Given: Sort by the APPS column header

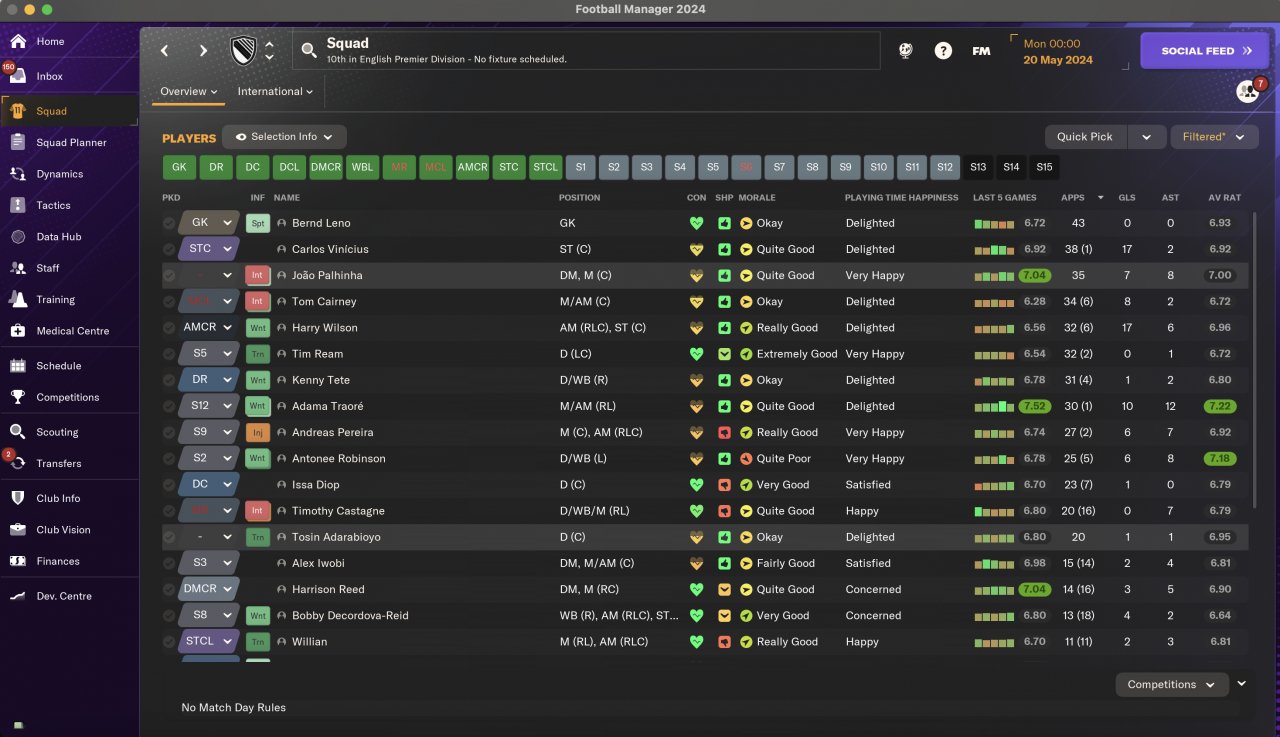Looking at the screenshot, I should click(x=1073, y=198).
